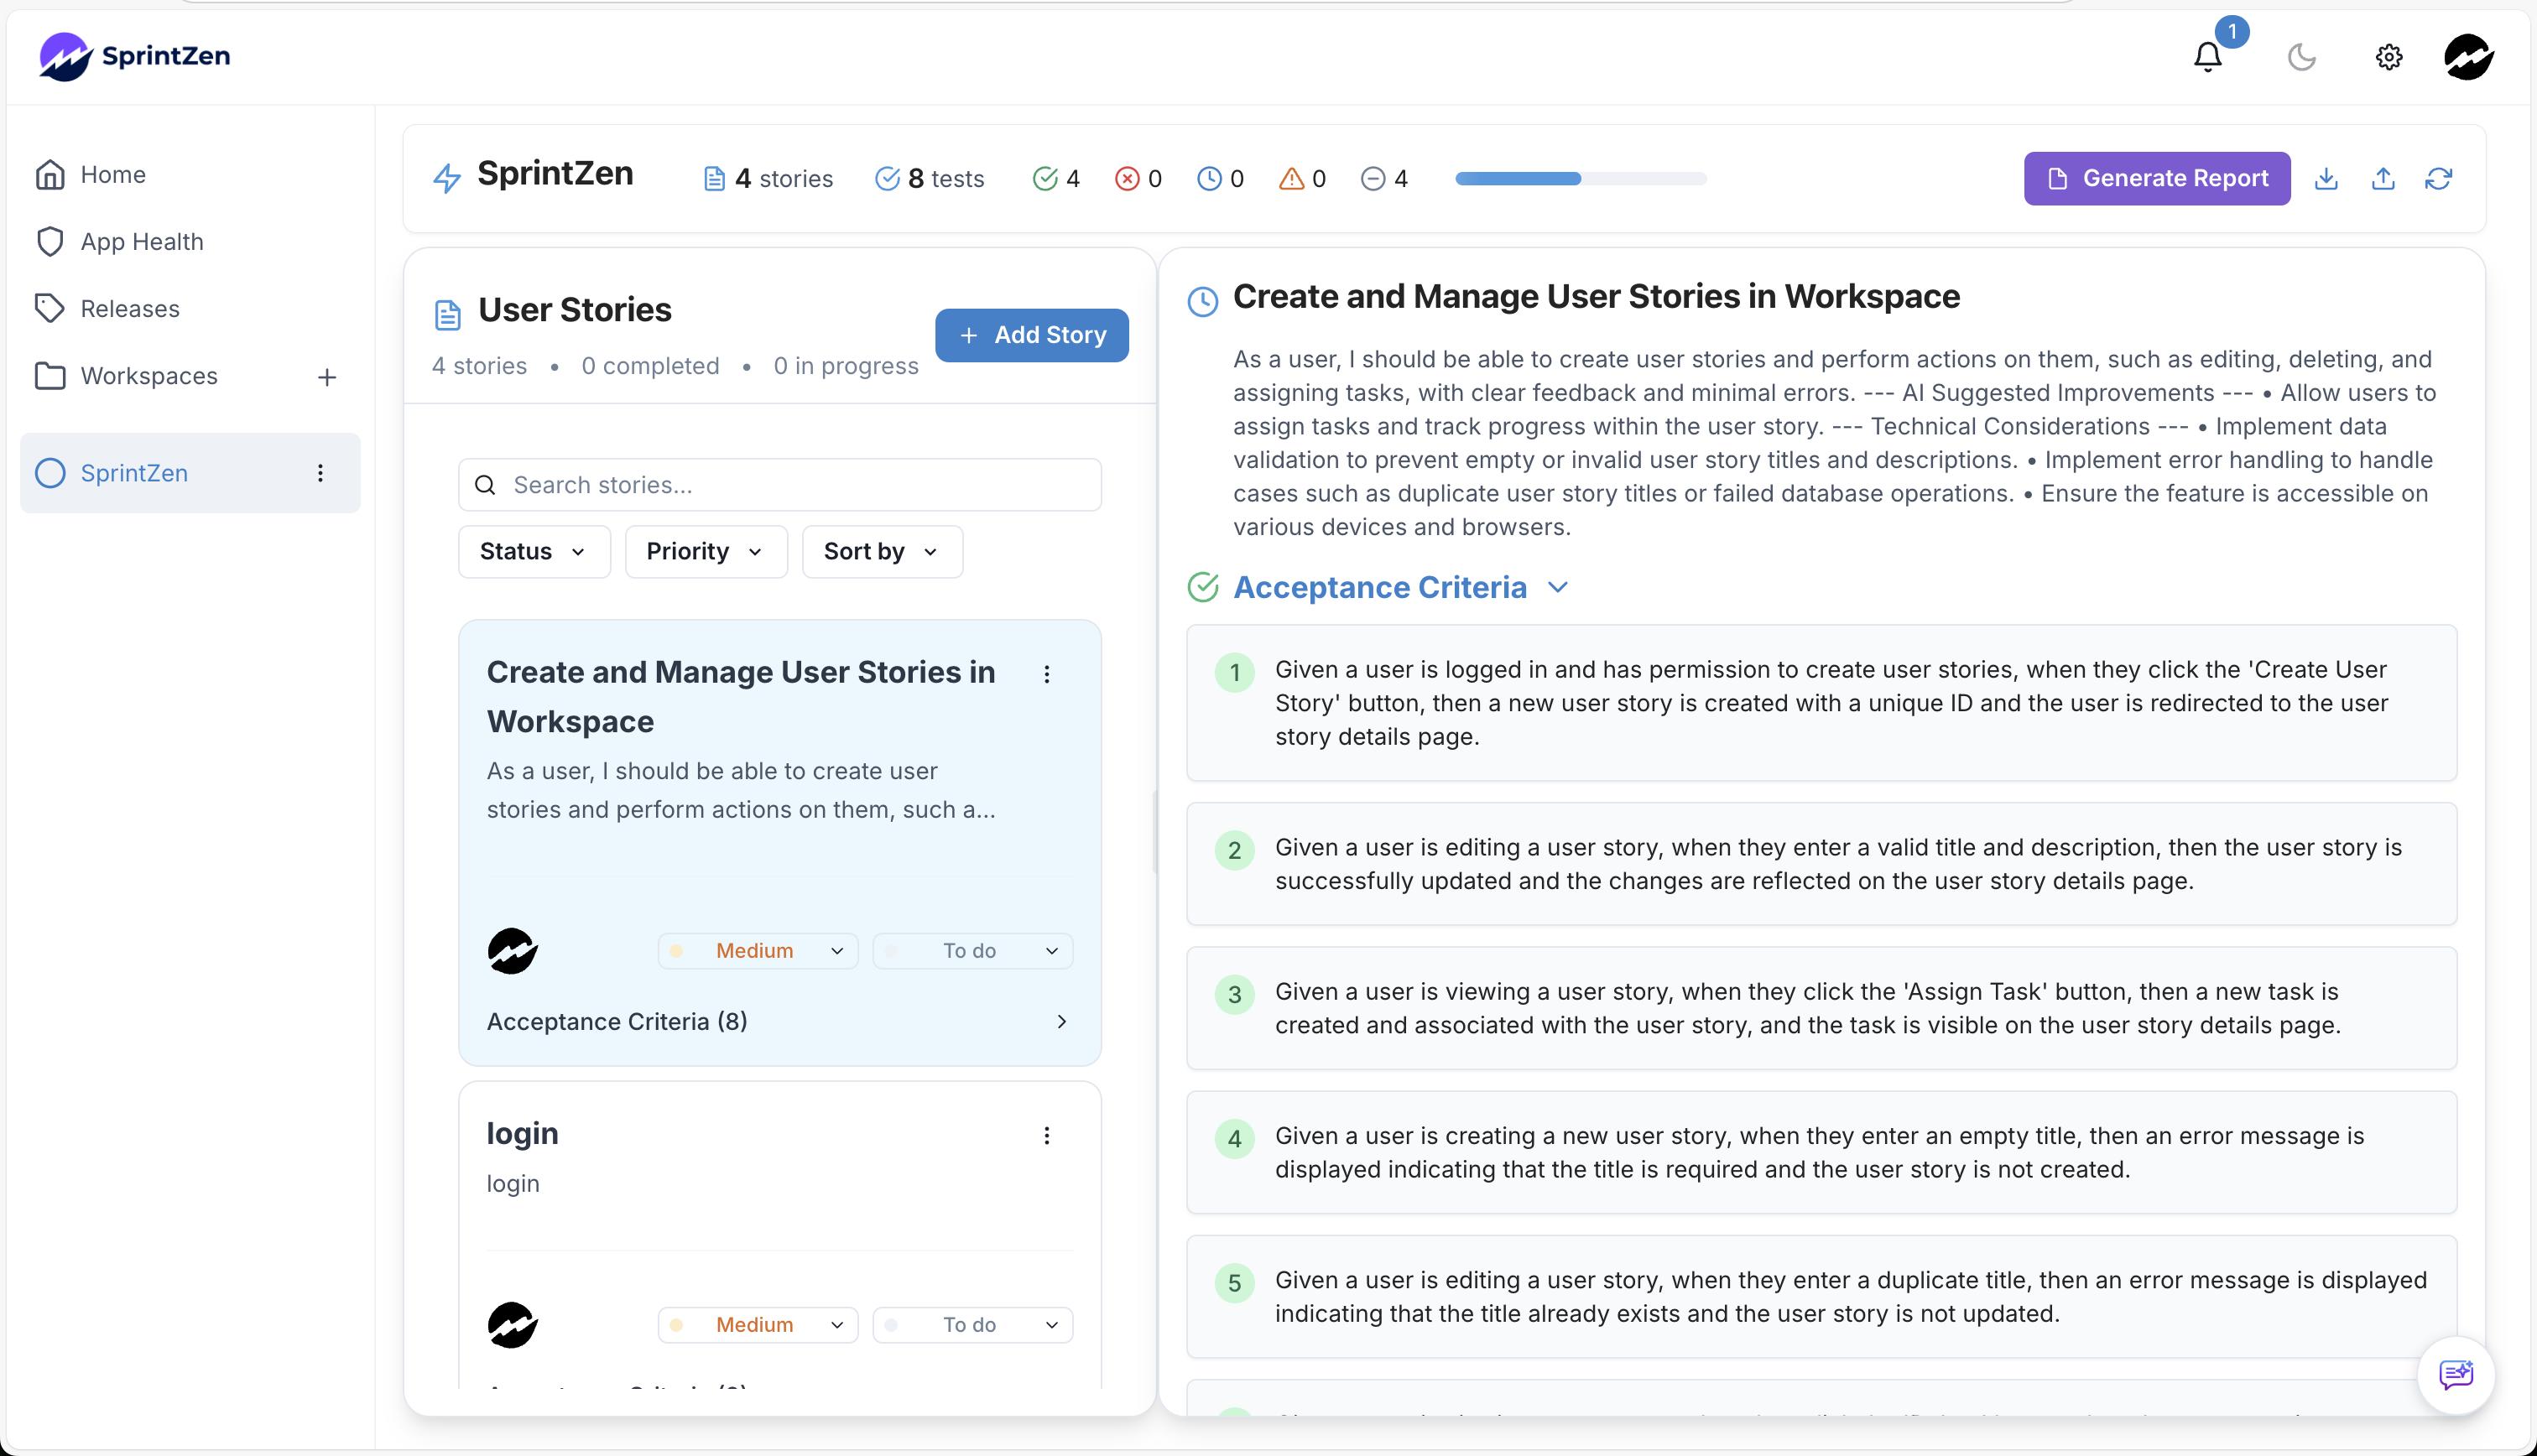Open settings gear icon

(x=2388, y=57)
